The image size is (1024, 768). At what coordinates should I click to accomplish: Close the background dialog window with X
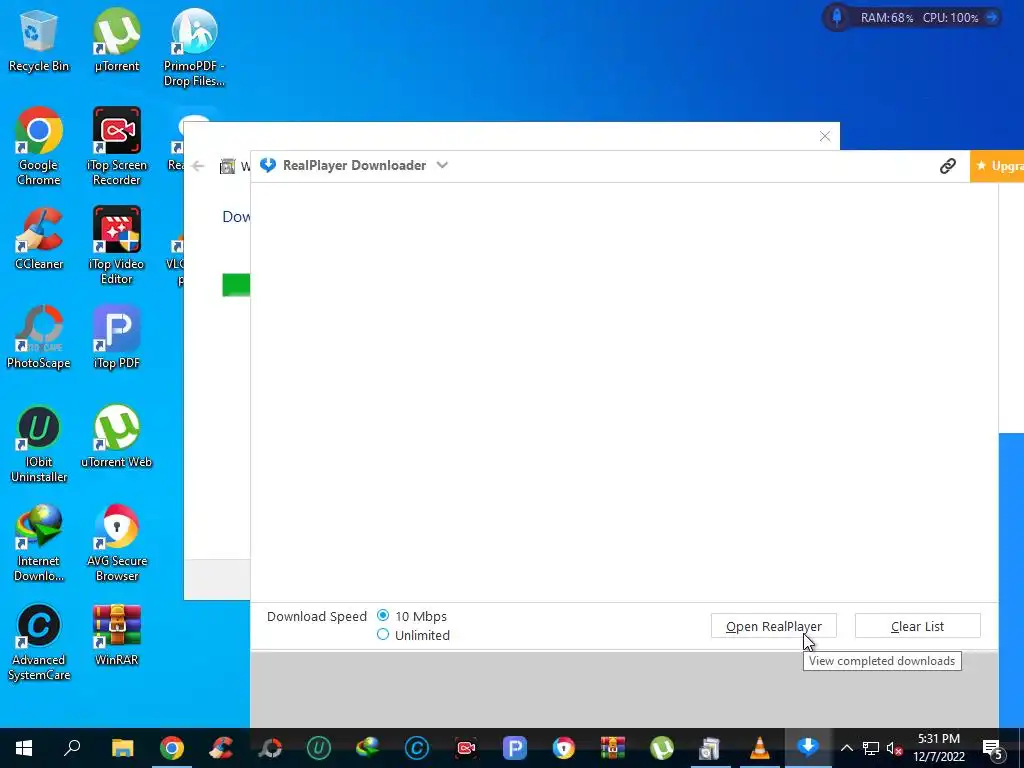825,136
